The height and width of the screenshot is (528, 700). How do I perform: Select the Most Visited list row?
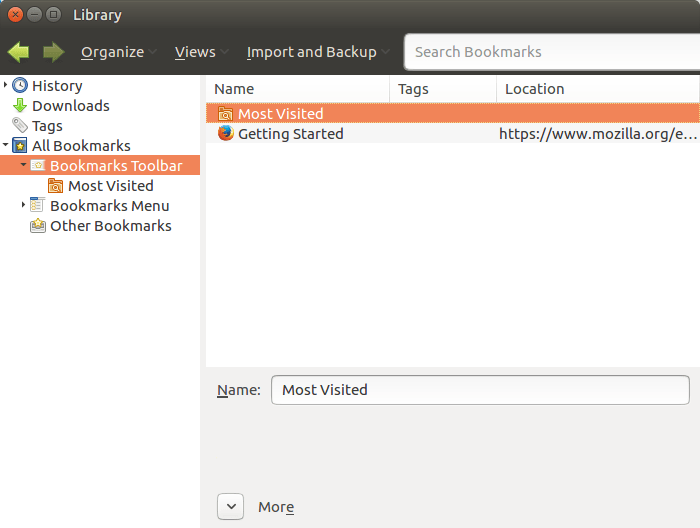point(453,113)
